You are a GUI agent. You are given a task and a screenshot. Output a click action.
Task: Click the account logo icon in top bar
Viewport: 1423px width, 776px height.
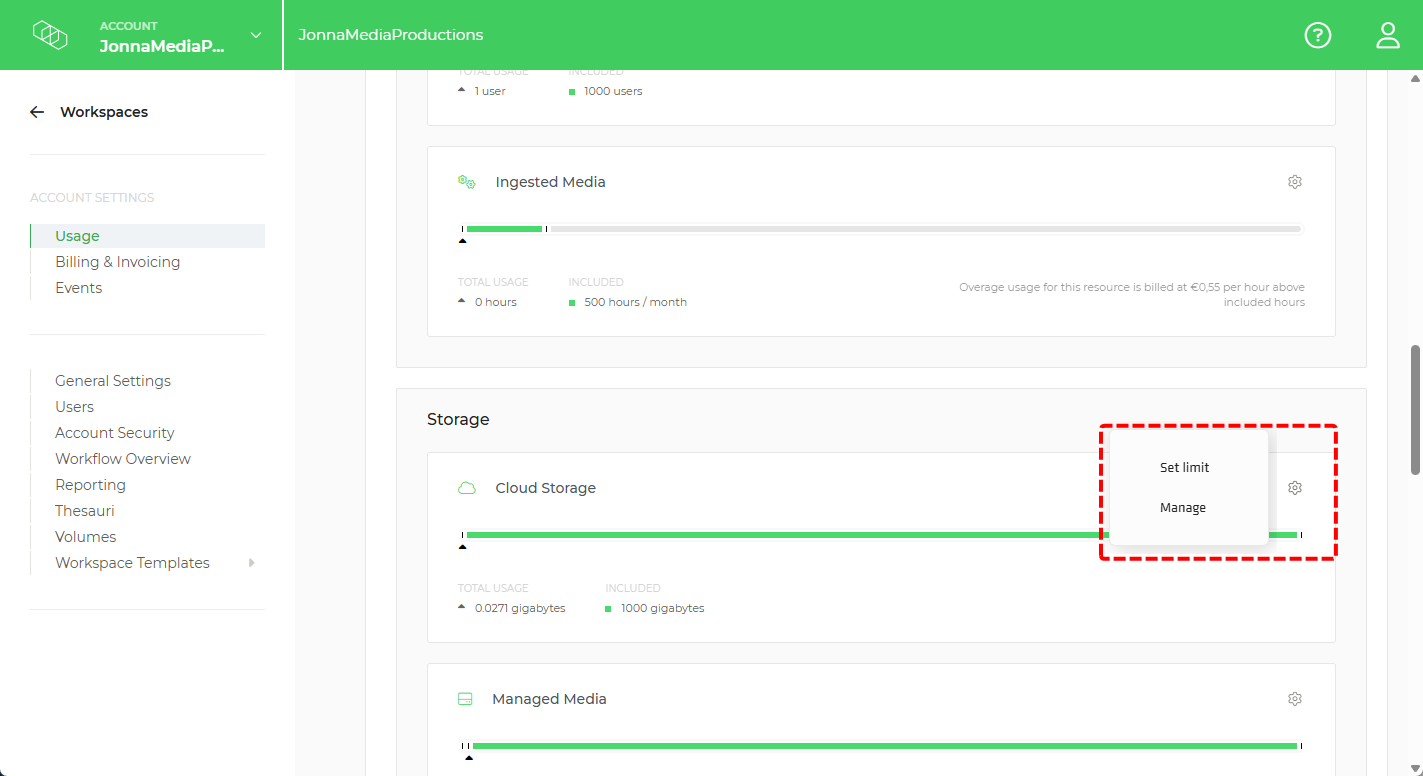50,34
